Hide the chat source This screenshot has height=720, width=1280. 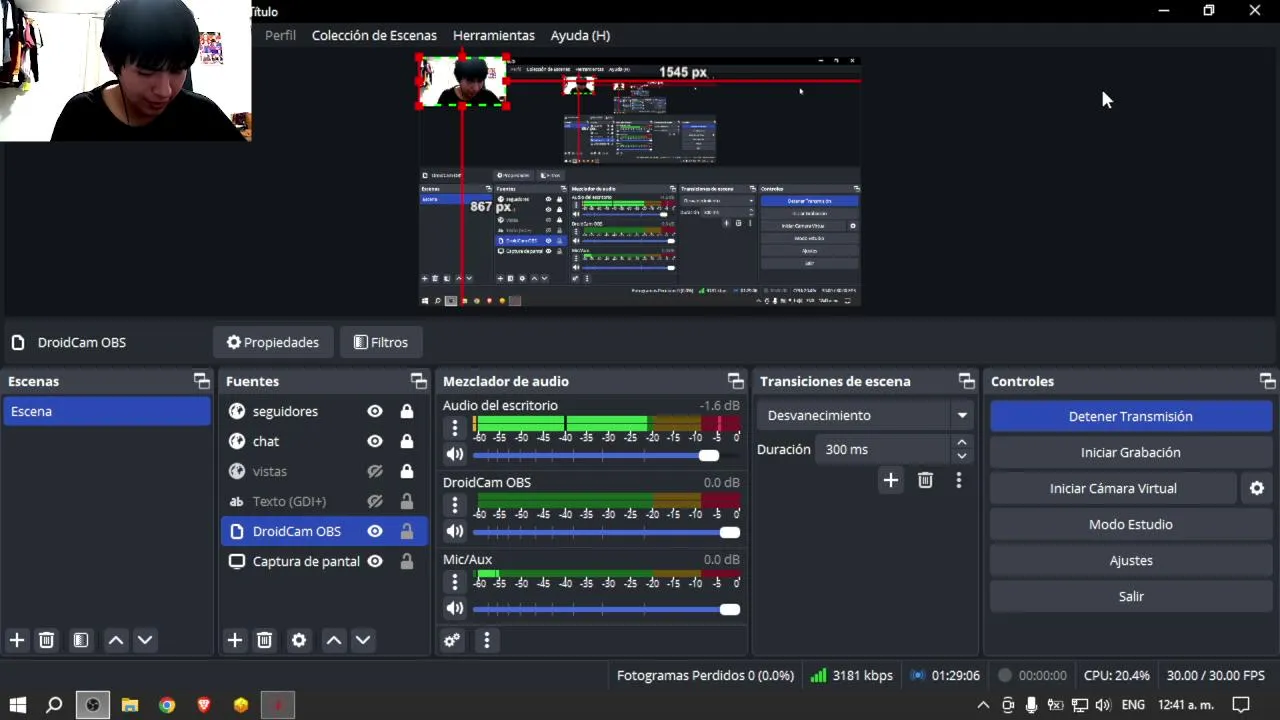[375, 441]
